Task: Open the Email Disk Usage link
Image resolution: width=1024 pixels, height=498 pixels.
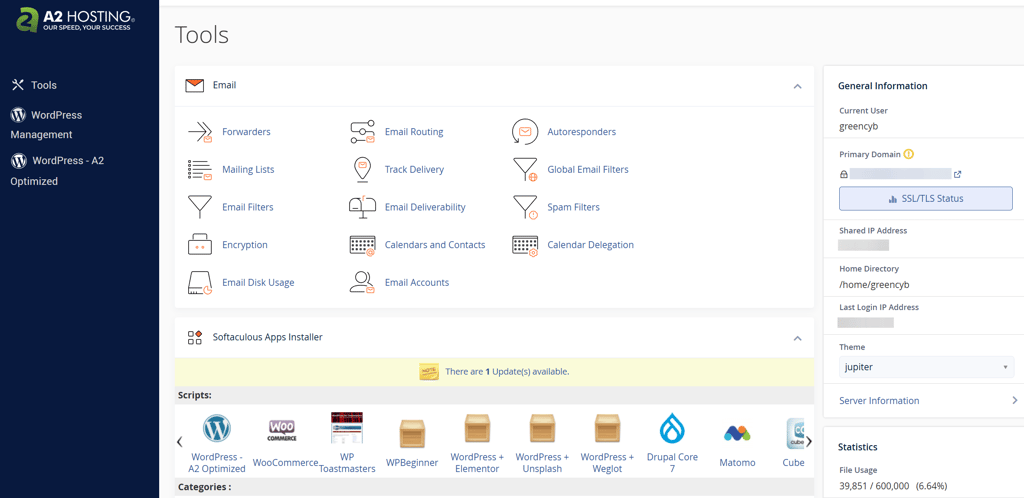Action: [x=258, y=283]
